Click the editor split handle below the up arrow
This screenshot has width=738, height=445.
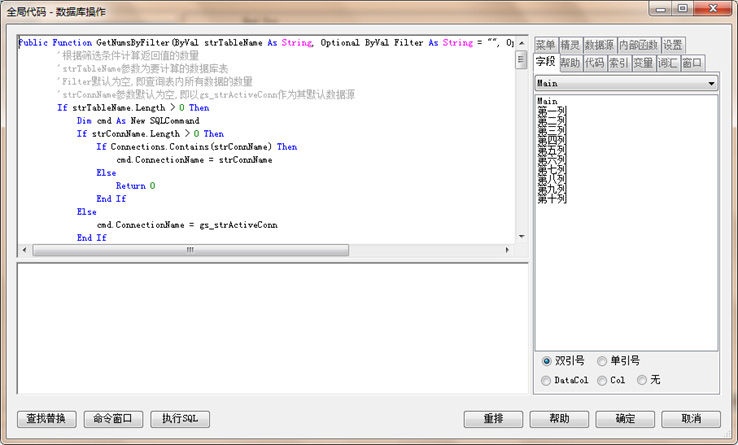click(x=521, y=60)
